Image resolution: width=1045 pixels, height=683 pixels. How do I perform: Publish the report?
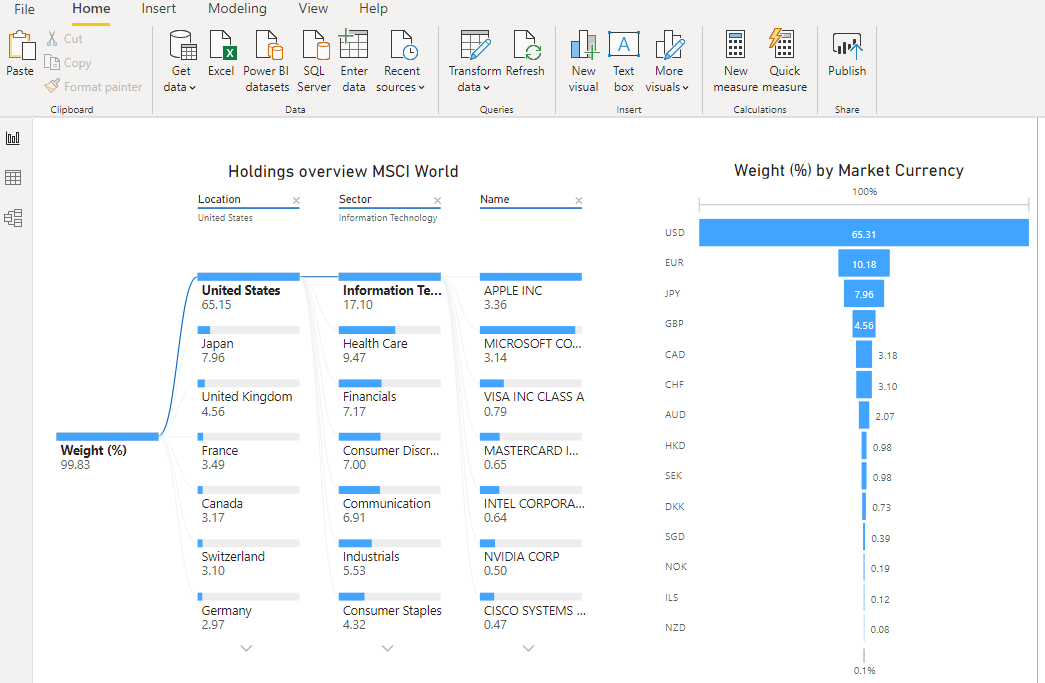point(847,53)
